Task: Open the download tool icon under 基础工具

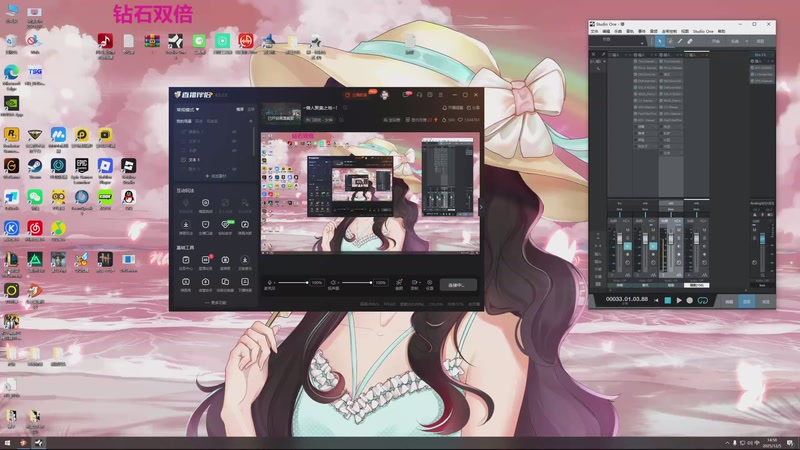Action: pos(245,260)
